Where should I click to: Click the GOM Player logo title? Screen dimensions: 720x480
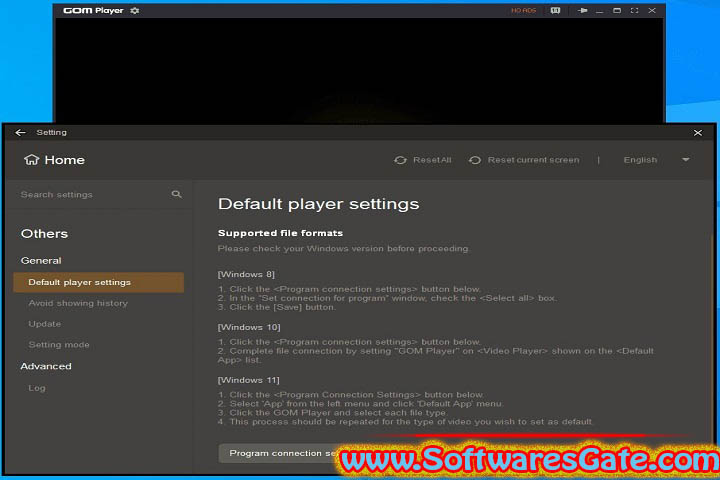(x=93, y=11)
